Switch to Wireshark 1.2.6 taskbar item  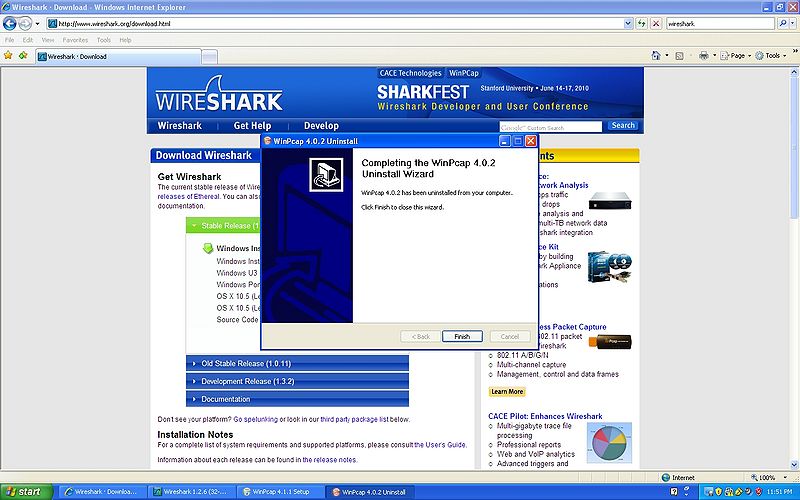pyautogui.click(x=192, y=492)
